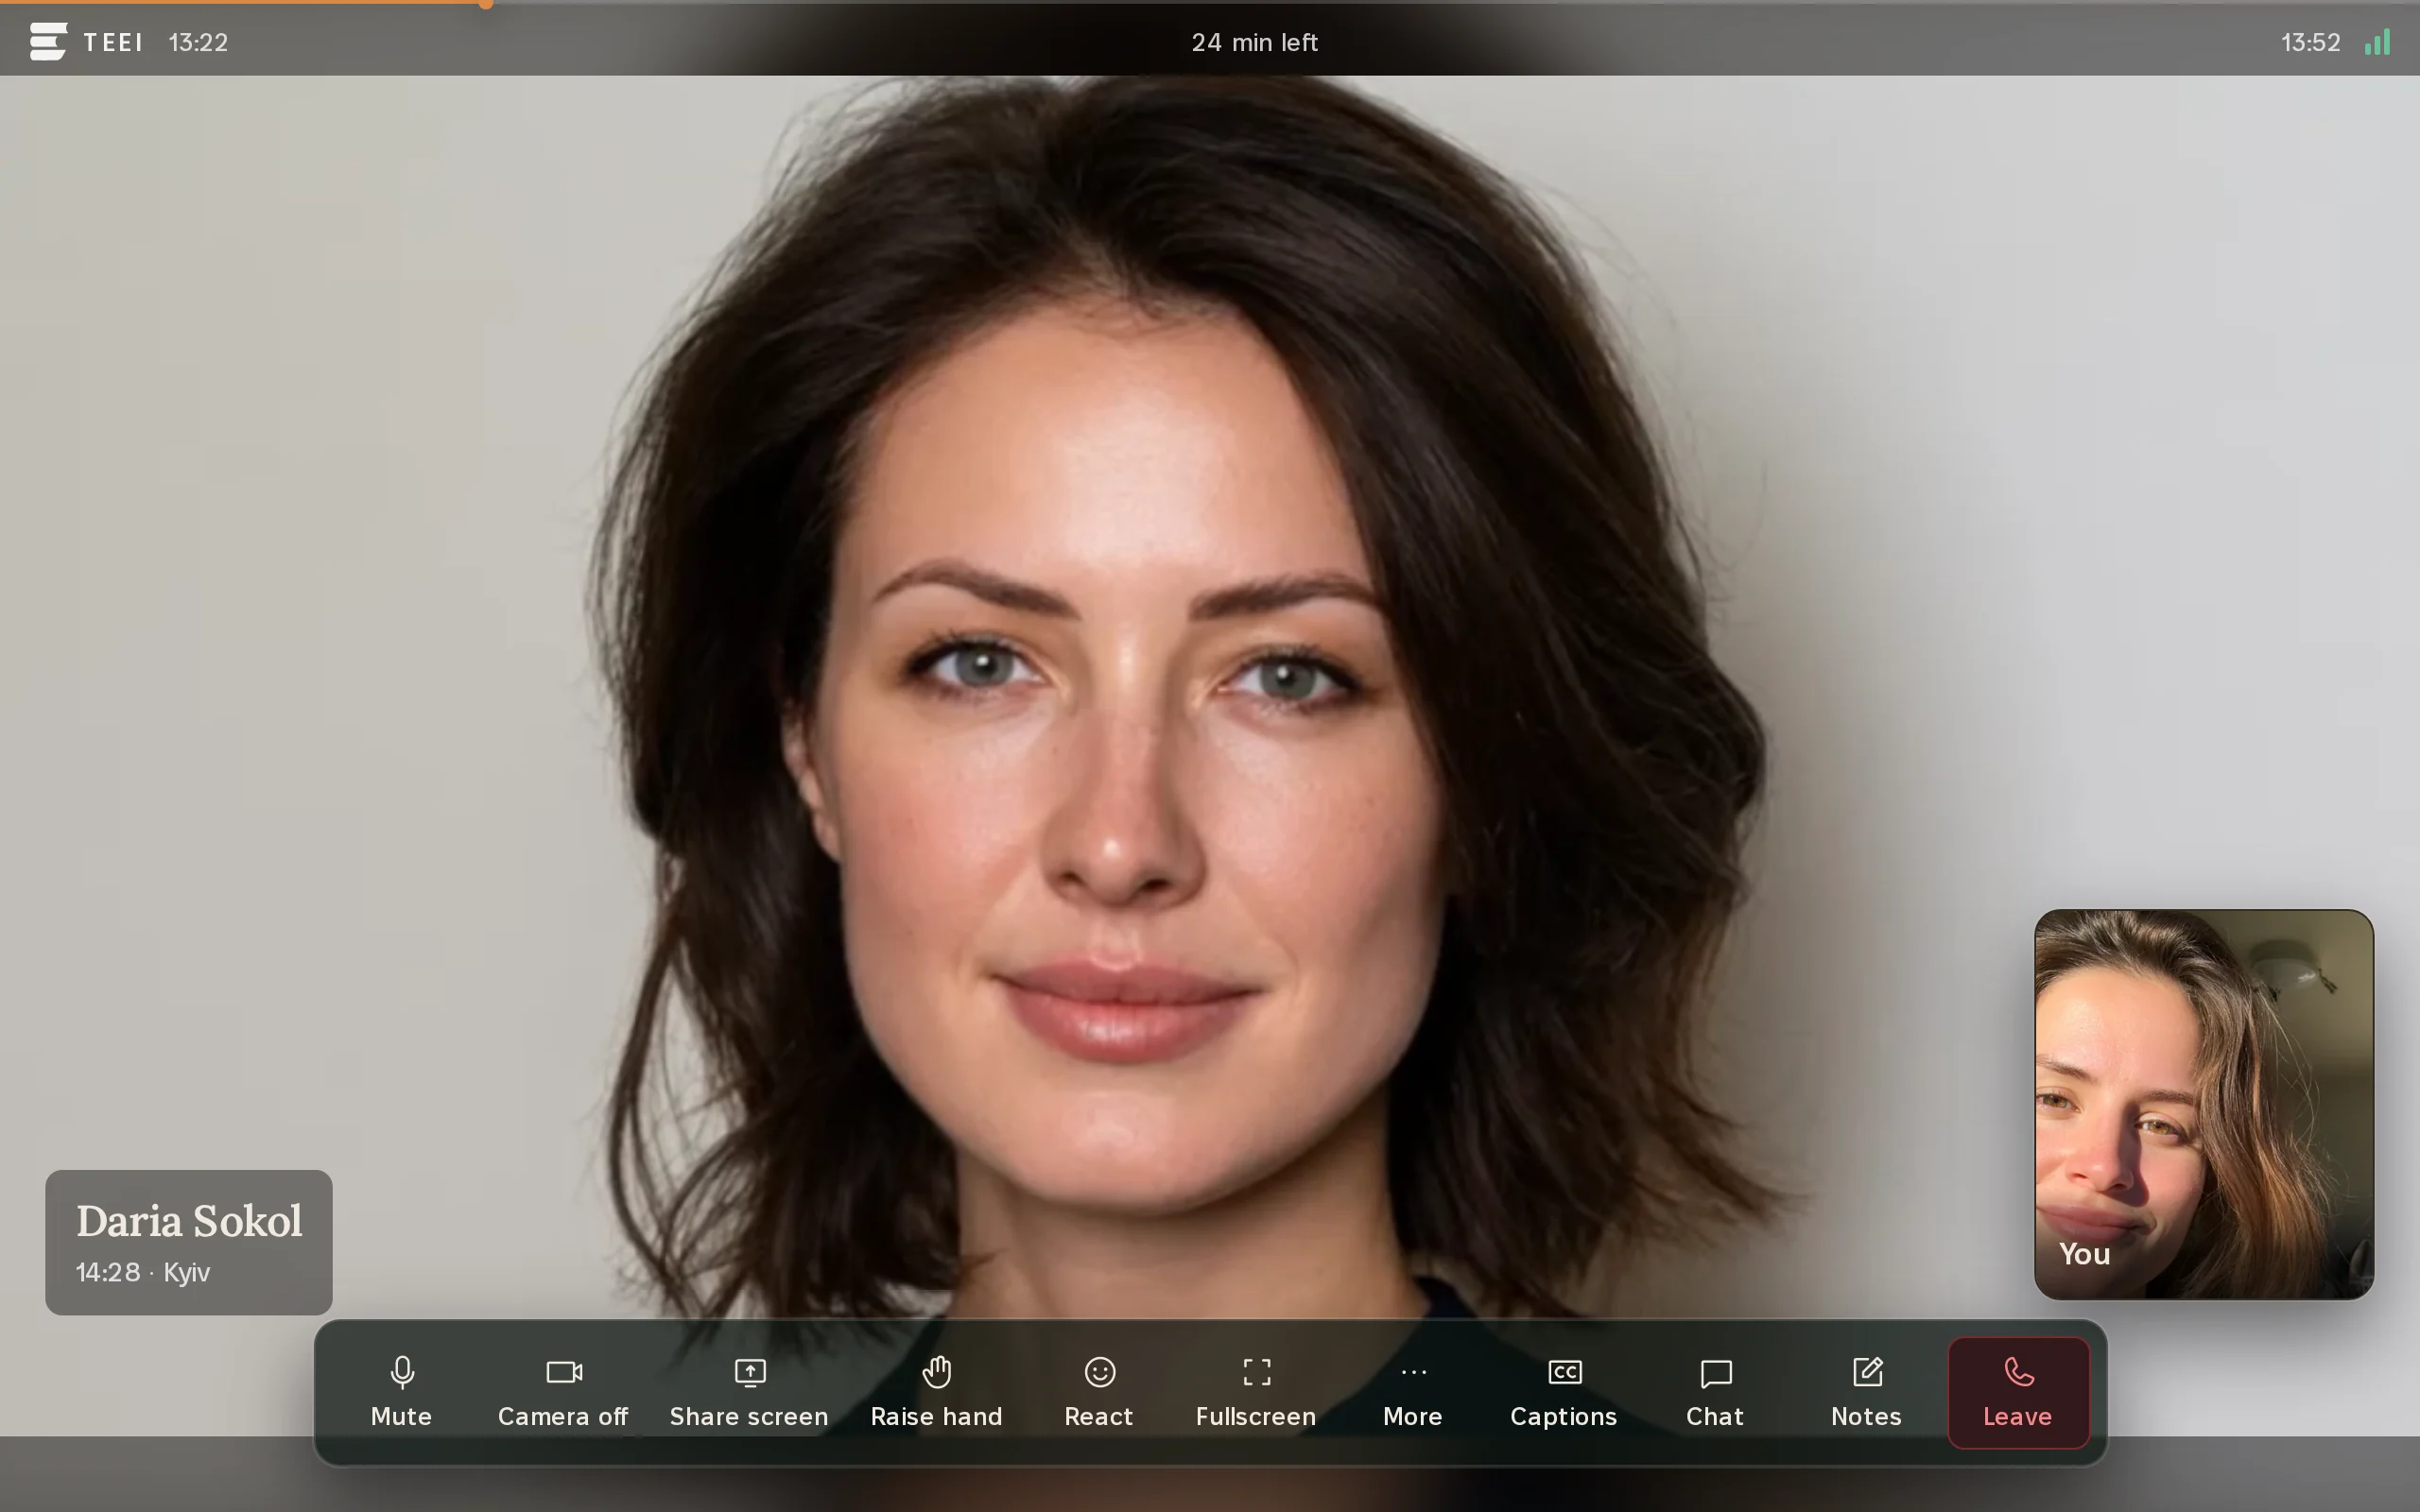This screenshot has width=2420, height=1512.
Task: Leave the call
Action: tap(2018, 1392)
